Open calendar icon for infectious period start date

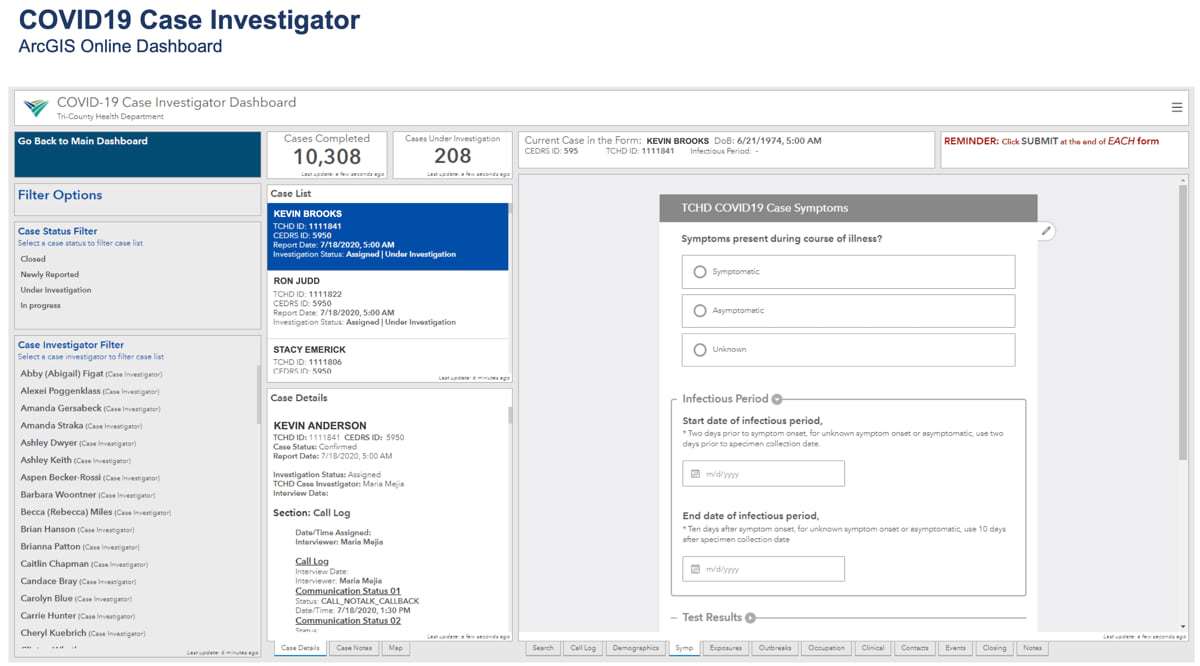695,474
